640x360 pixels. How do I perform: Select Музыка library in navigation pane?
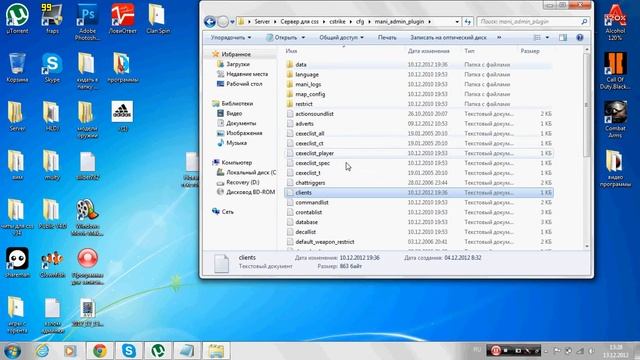pos(236,143)
